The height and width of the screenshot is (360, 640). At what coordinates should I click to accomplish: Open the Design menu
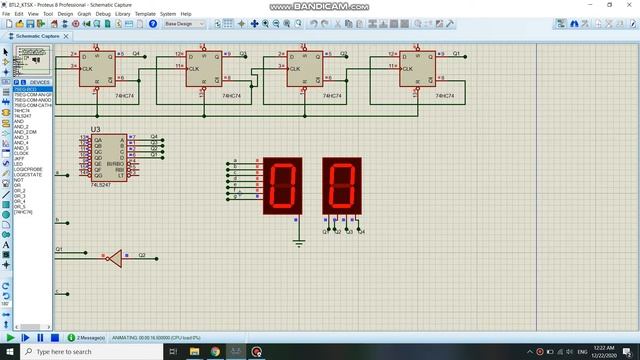pos(65,14)
